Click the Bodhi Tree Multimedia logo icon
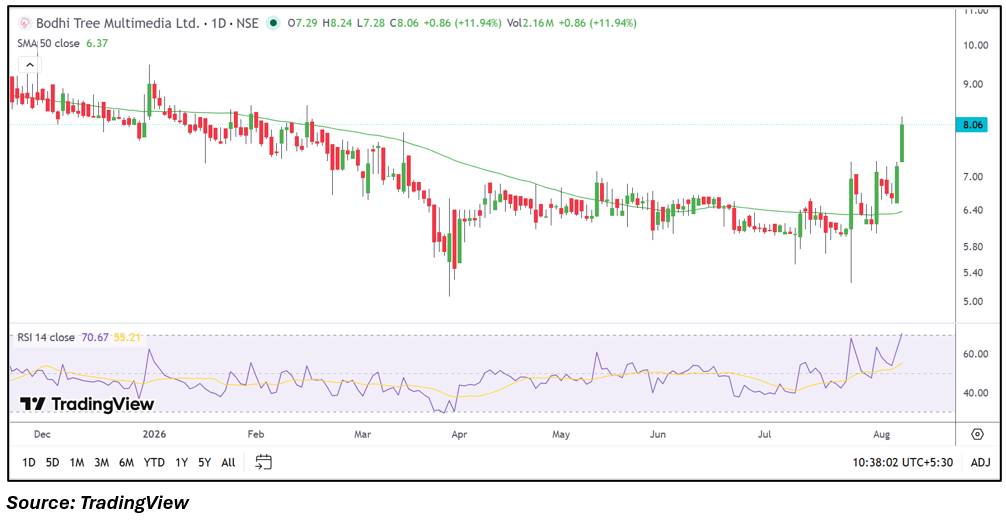The width and height of the screenshot is (1006, 522). tap(25, 23)
